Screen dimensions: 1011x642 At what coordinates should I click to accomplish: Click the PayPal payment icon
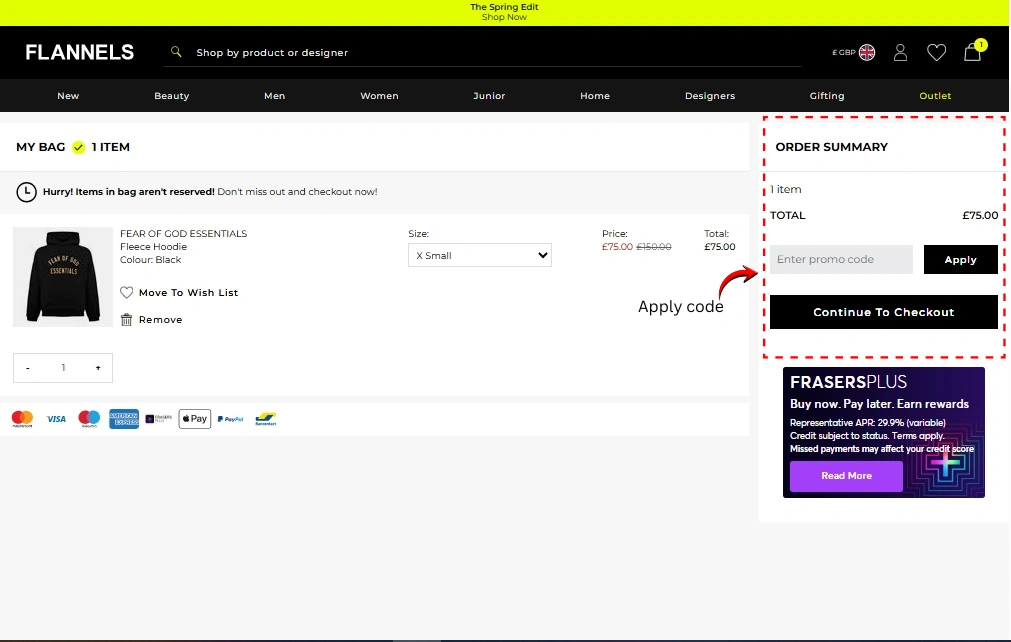[230, 419]
